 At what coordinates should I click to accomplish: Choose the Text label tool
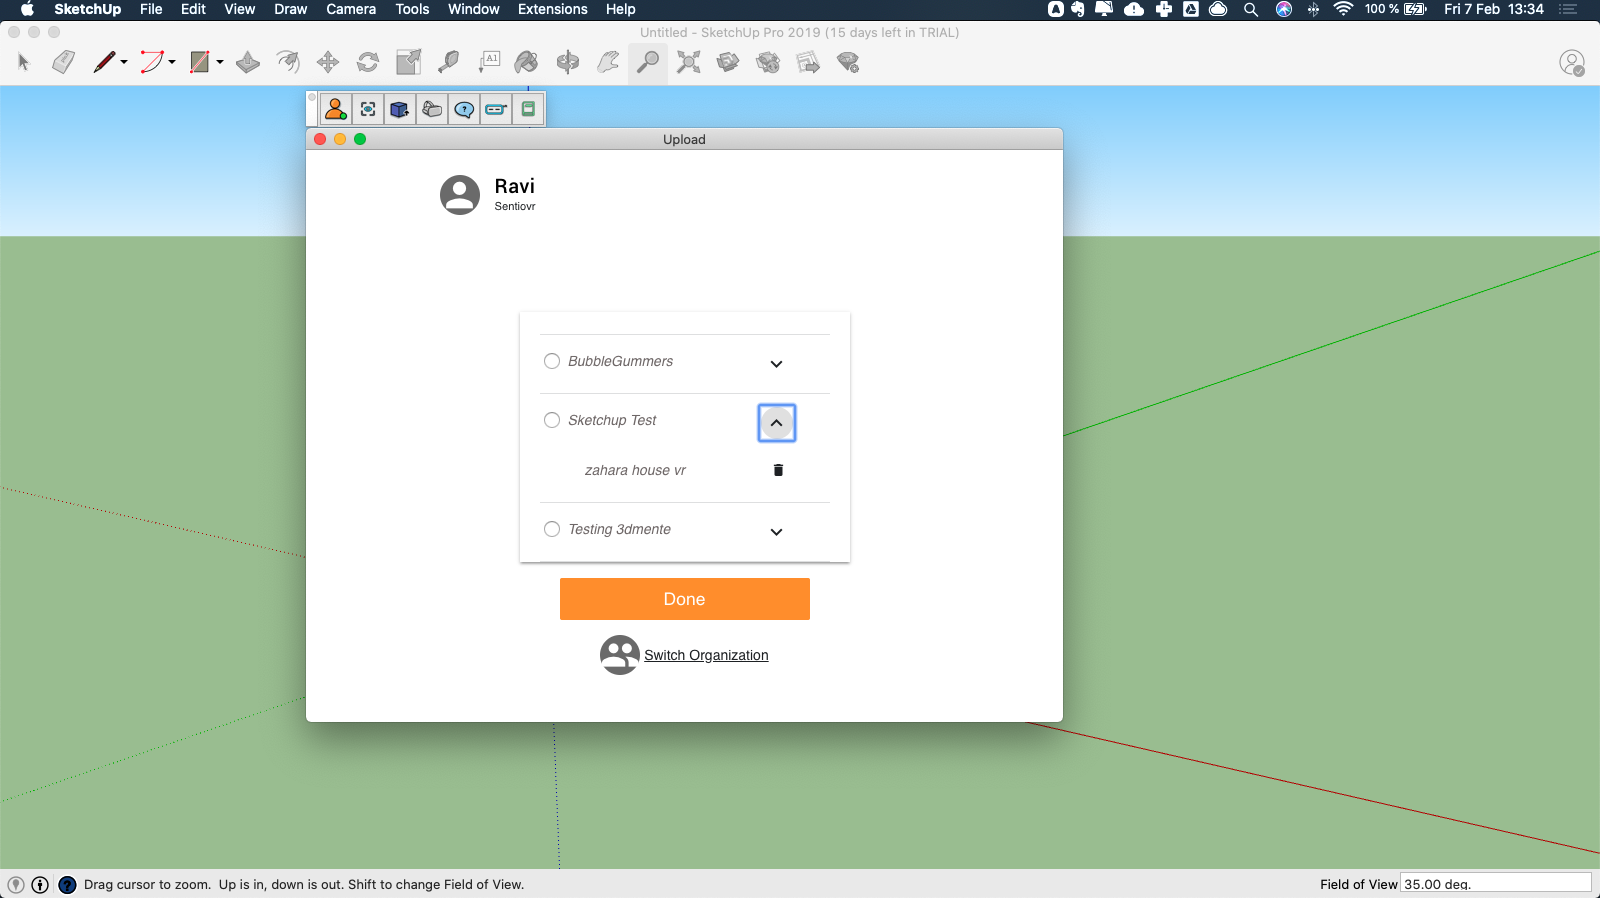tap(489, 62)
